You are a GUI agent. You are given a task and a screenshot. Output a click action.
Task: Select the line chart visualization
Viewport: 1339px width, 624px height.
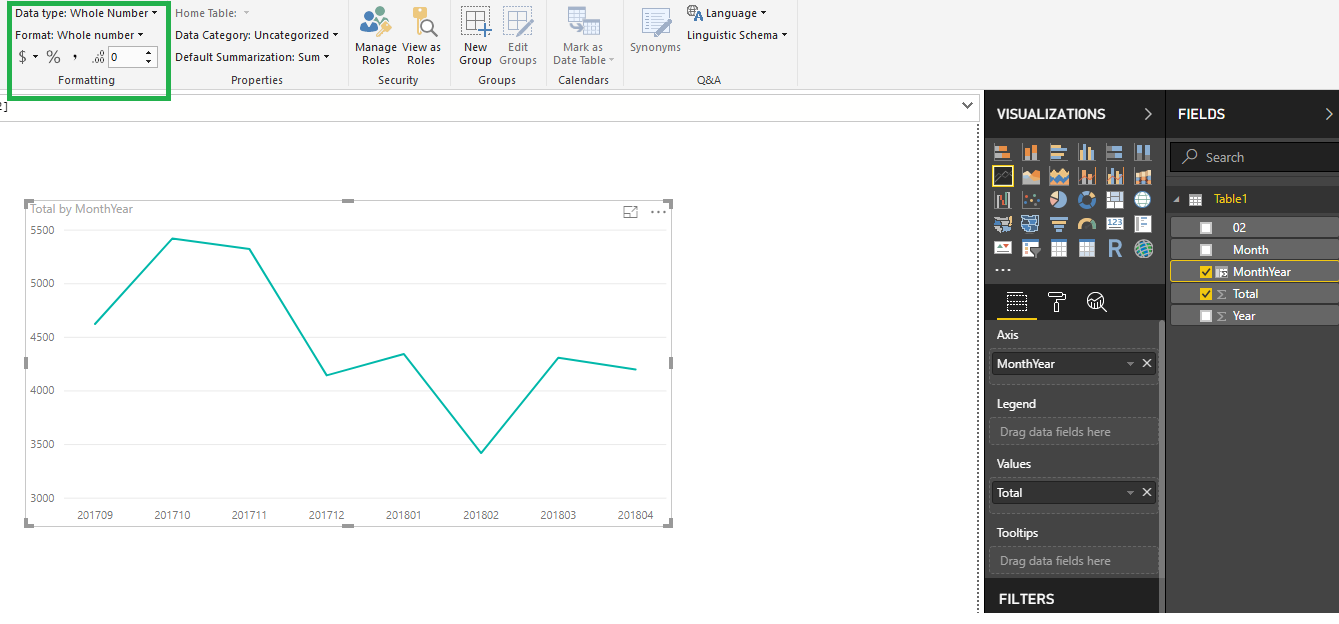tap(1002, 177)
